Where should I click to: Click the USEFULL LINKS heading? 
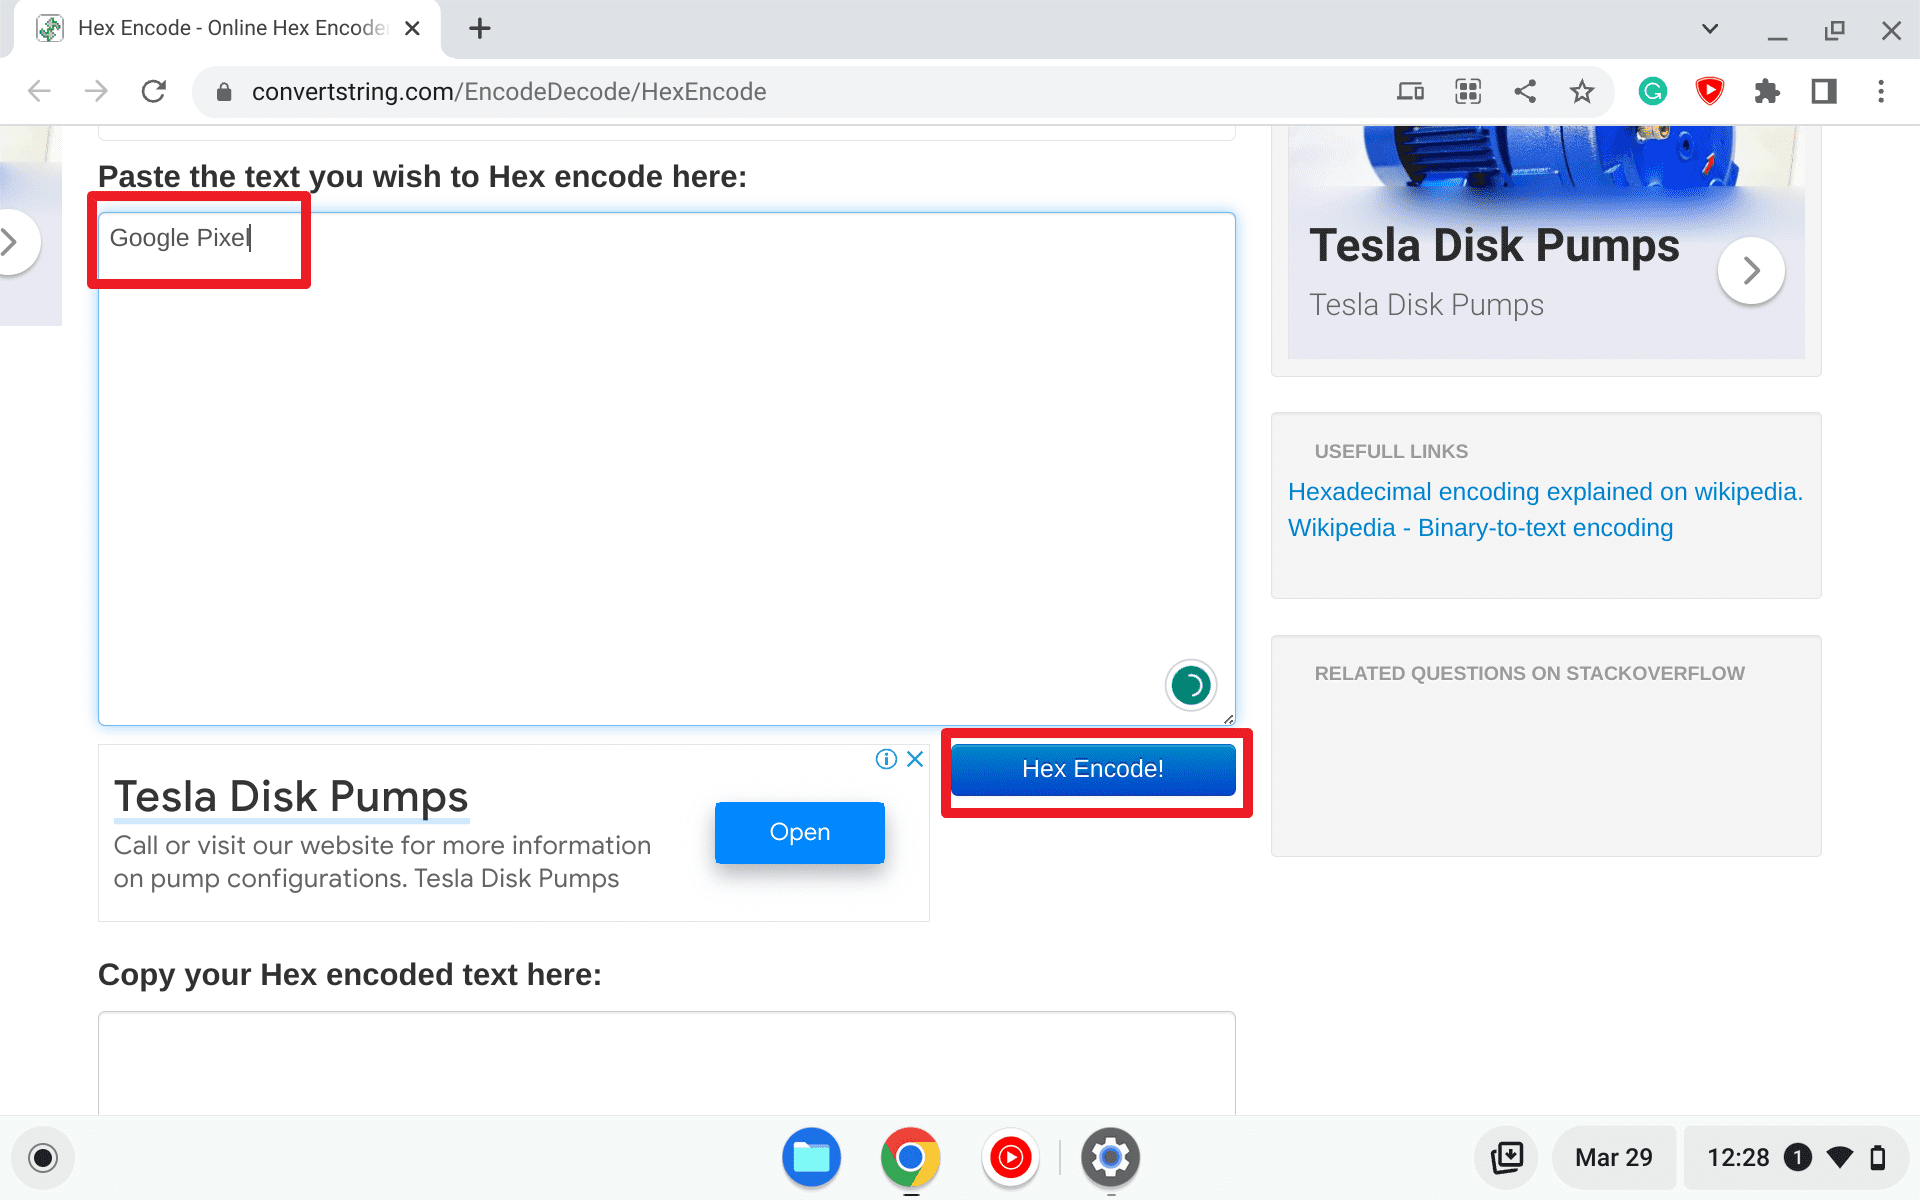tap(1391, 452)
